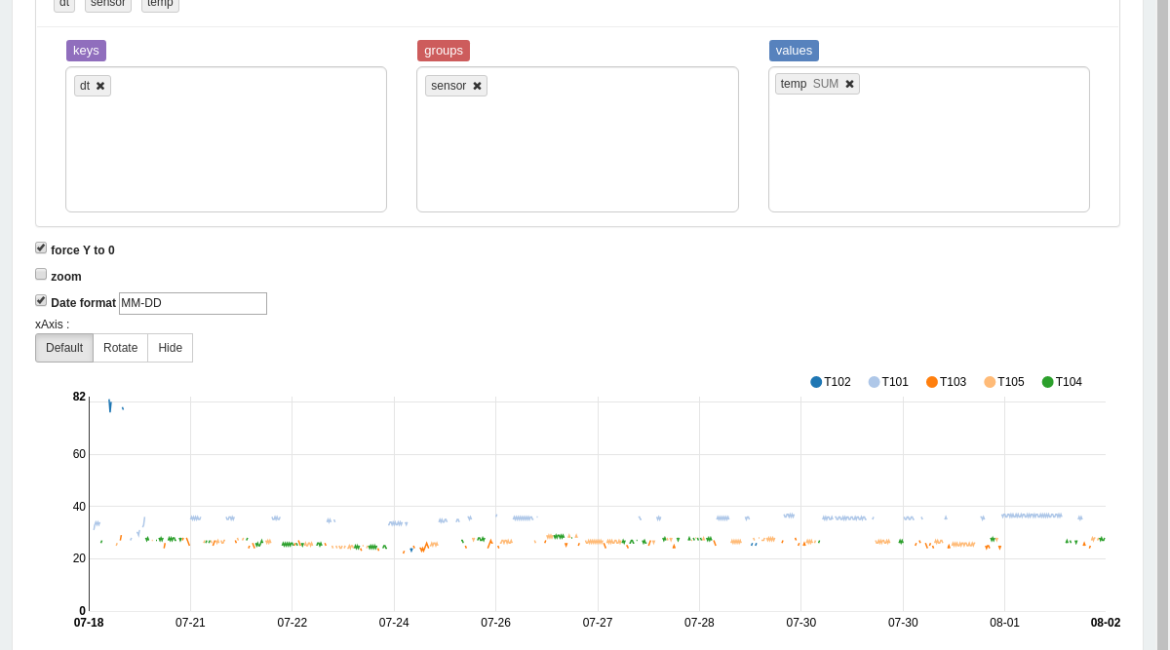
Task: Select the Hide xAxis option
Action: tap(170, 348)
